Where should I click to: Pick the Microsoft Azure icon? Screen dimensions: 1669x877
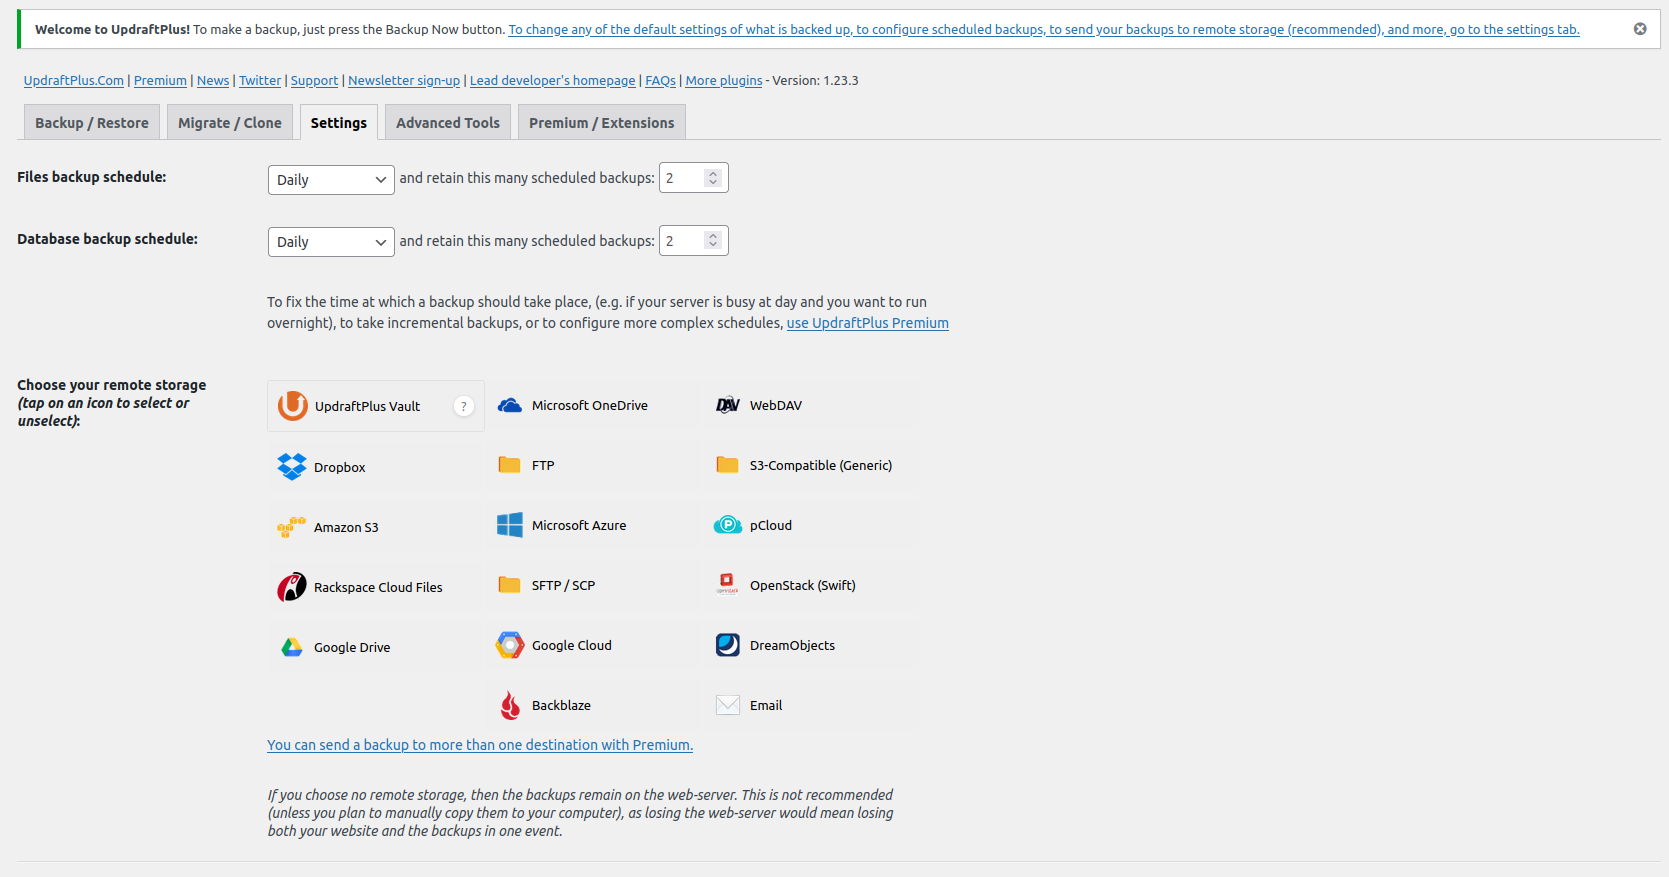510,525
